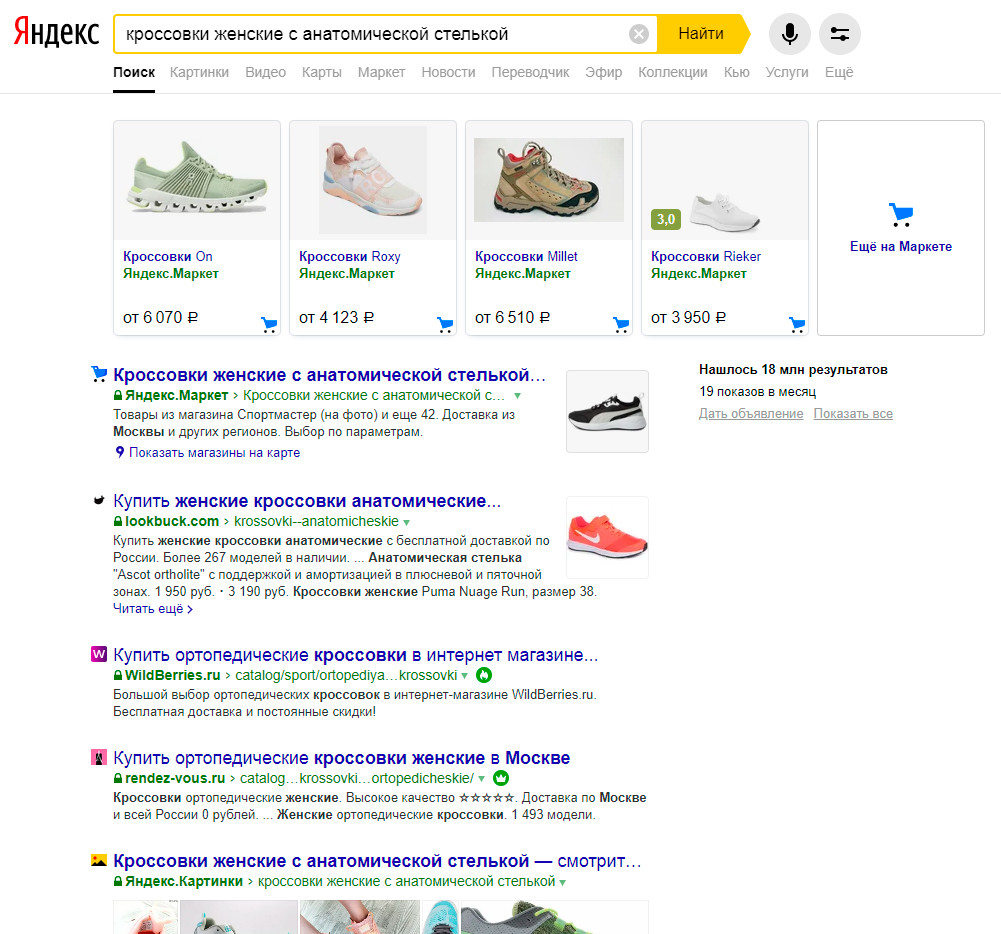Expand the rendez-vous.ru URL dropdown arrow

(481, 779)
